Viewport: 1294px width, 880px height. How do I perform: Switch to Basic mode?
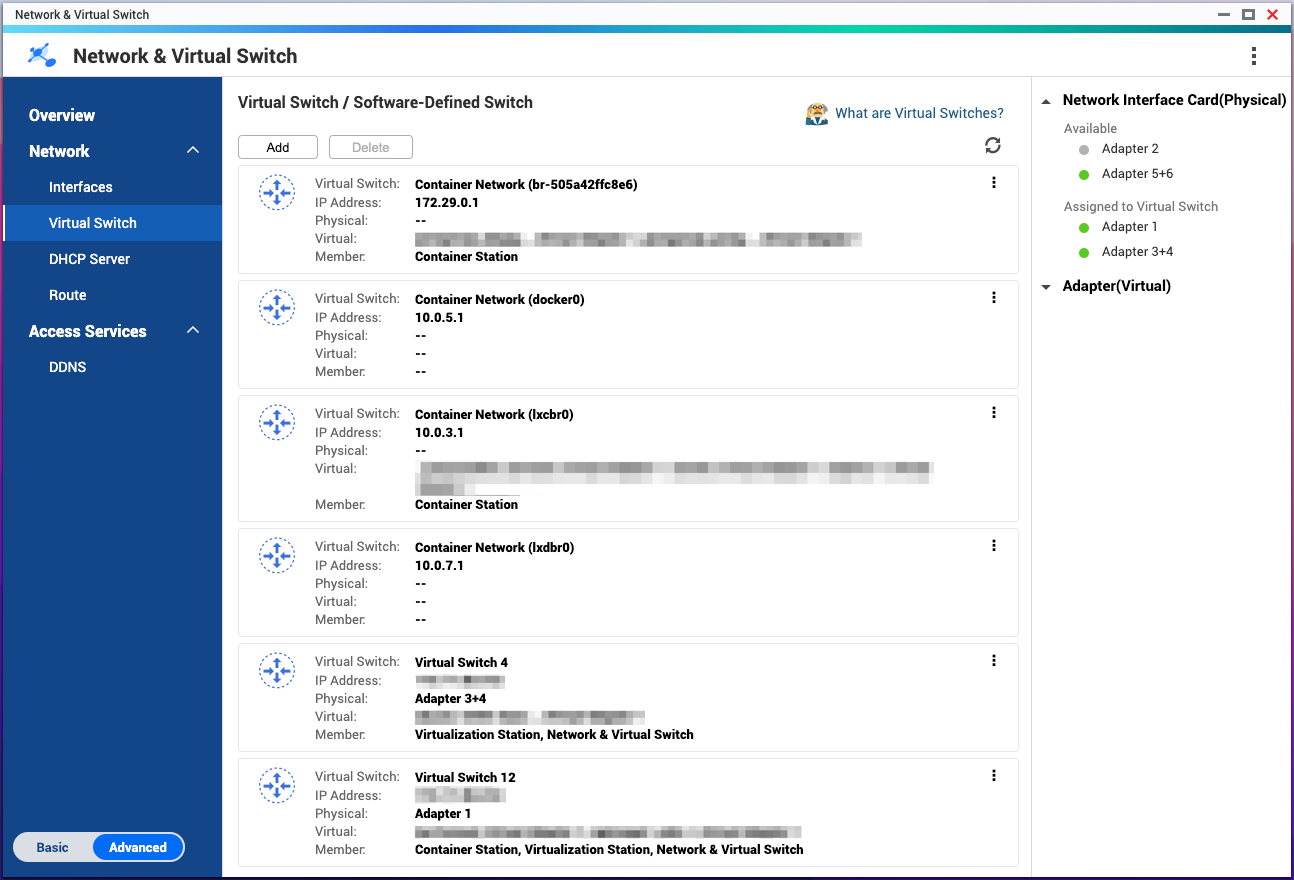point(53,847)
